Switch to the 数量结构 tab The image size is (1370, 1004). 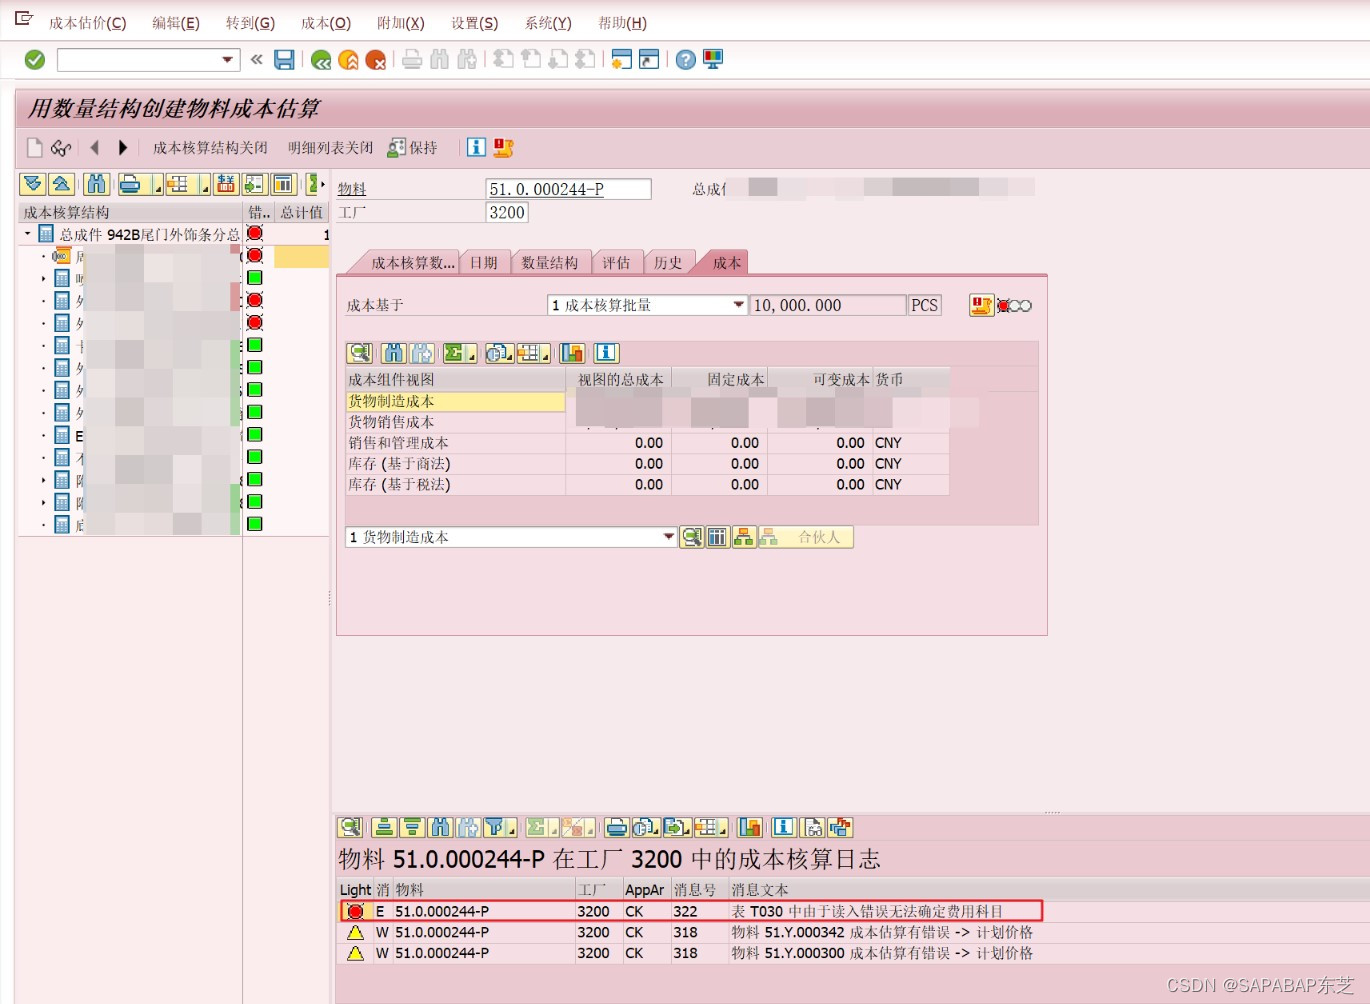point(551,262)
